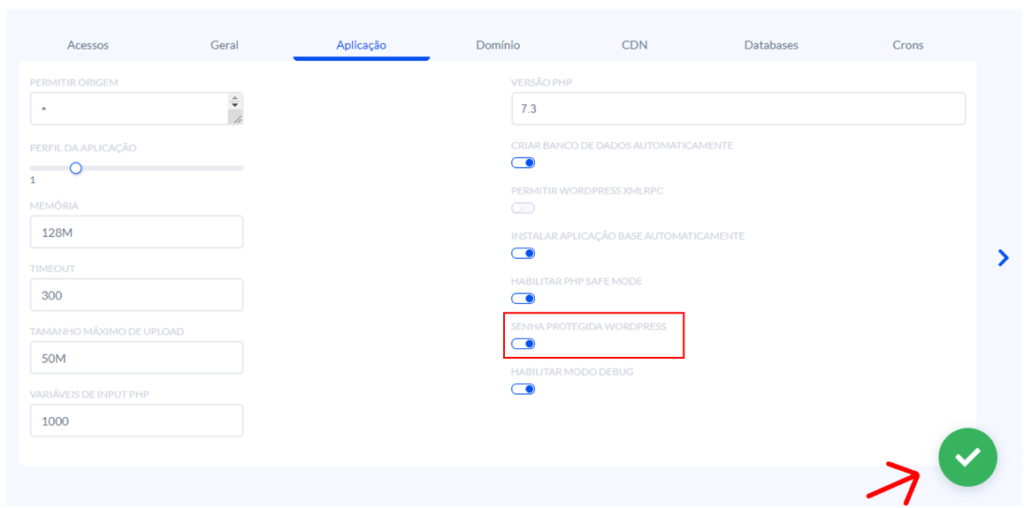
Task: Click the Tamanho Máximo de Upload field
Action: (137, 358)
